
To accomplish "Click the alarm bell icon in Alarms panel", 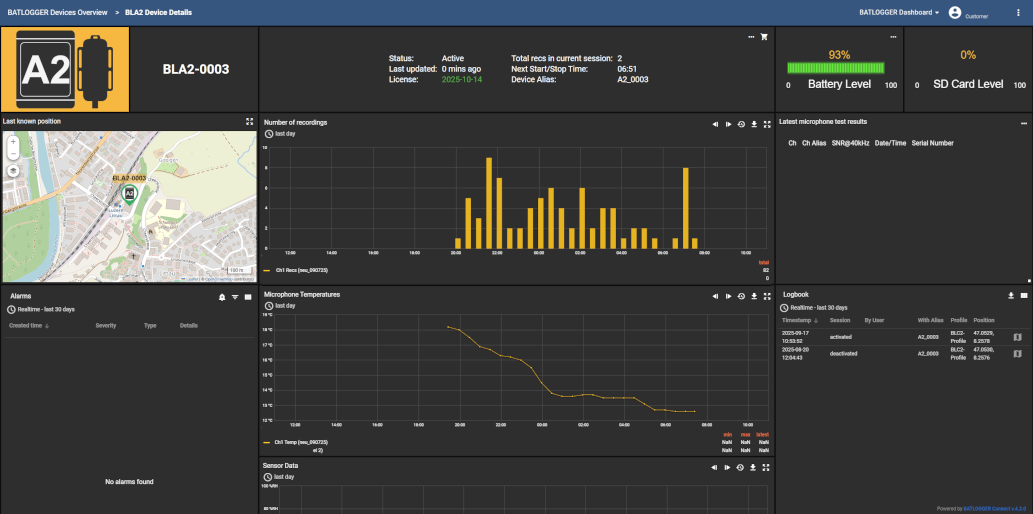I will coord(222,297).
